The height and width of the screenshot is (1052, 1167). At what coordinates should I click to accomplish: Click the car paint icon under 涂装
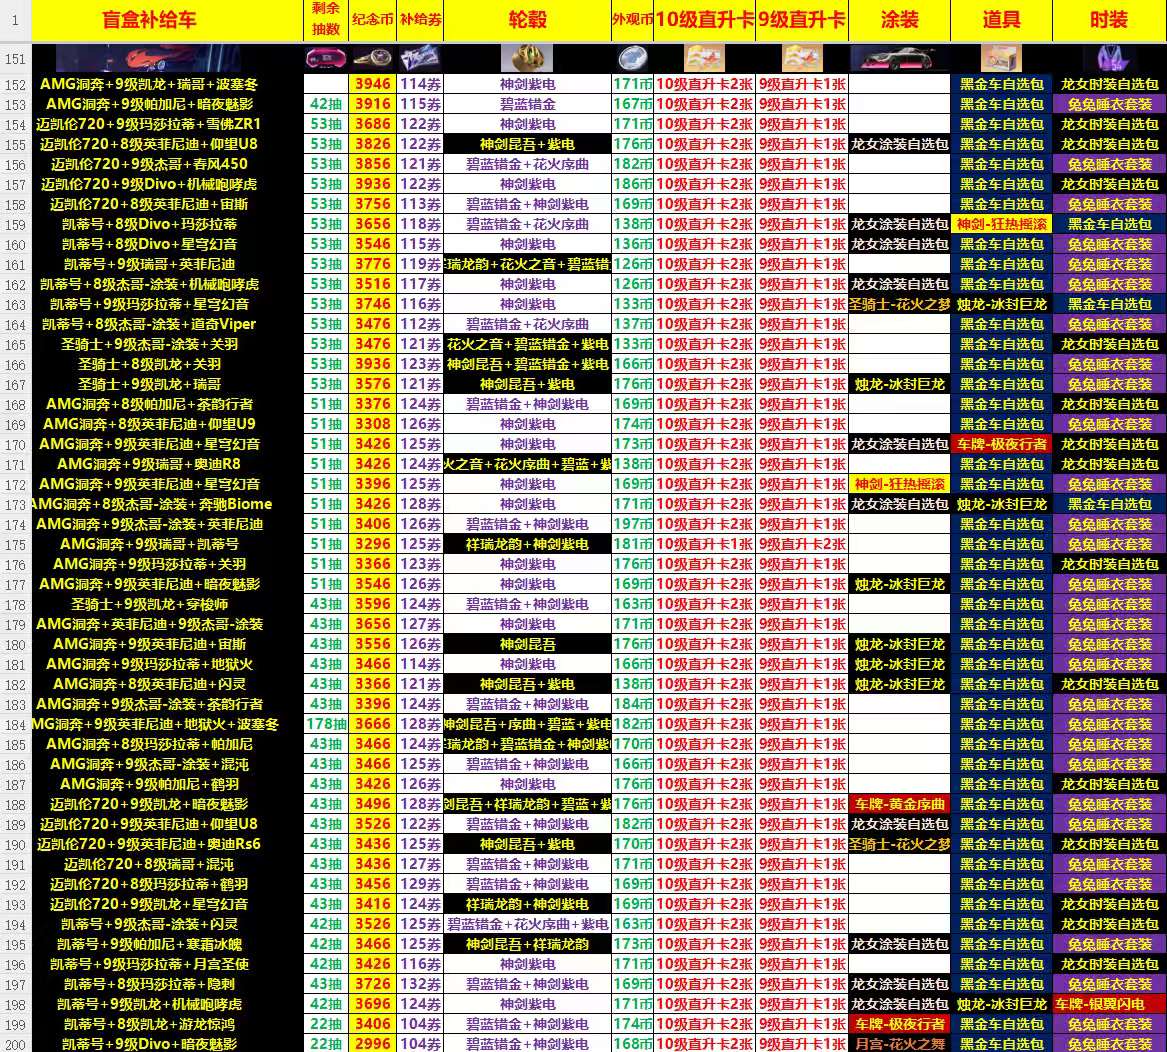[898, 59]
